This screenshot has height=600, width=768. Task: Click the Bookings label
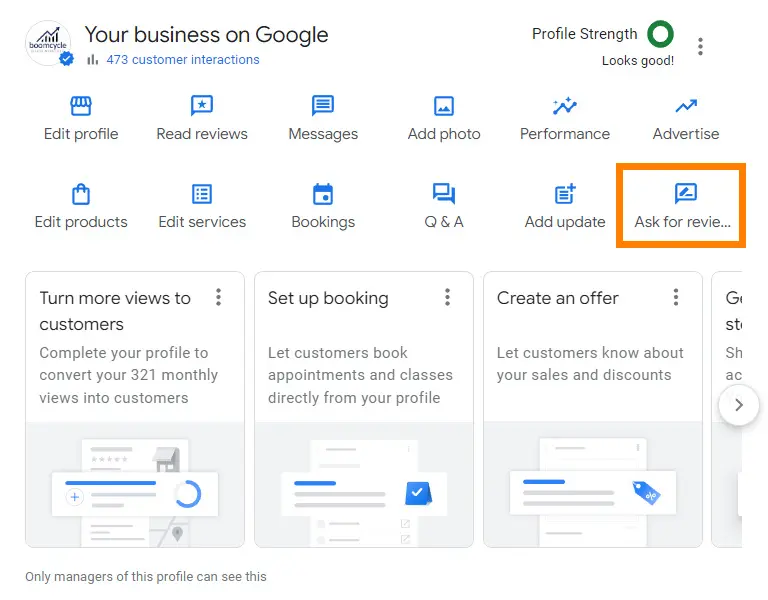[323, 222]
